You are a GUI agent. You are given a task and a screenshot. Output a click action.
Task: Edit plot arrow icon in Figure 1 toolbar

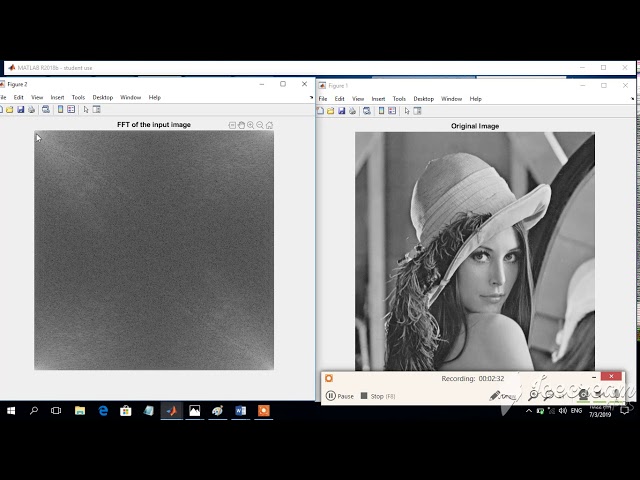coord(407,111)
